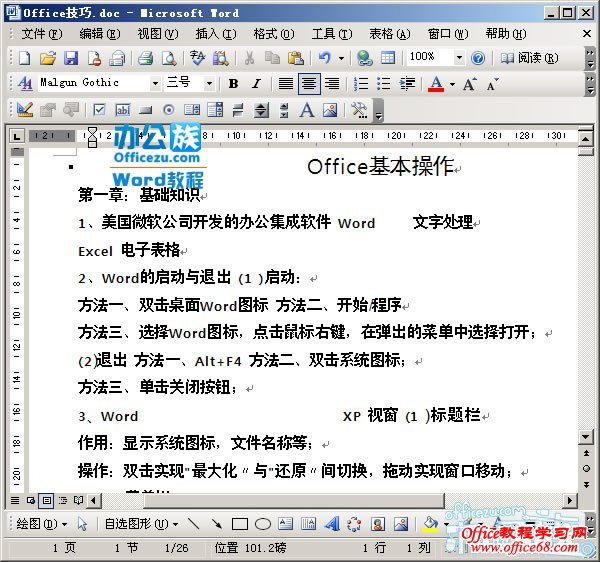The image size is (600, 562).
Task: Insert a text box control (abl icon)
Action: click(x=123, y=110)
